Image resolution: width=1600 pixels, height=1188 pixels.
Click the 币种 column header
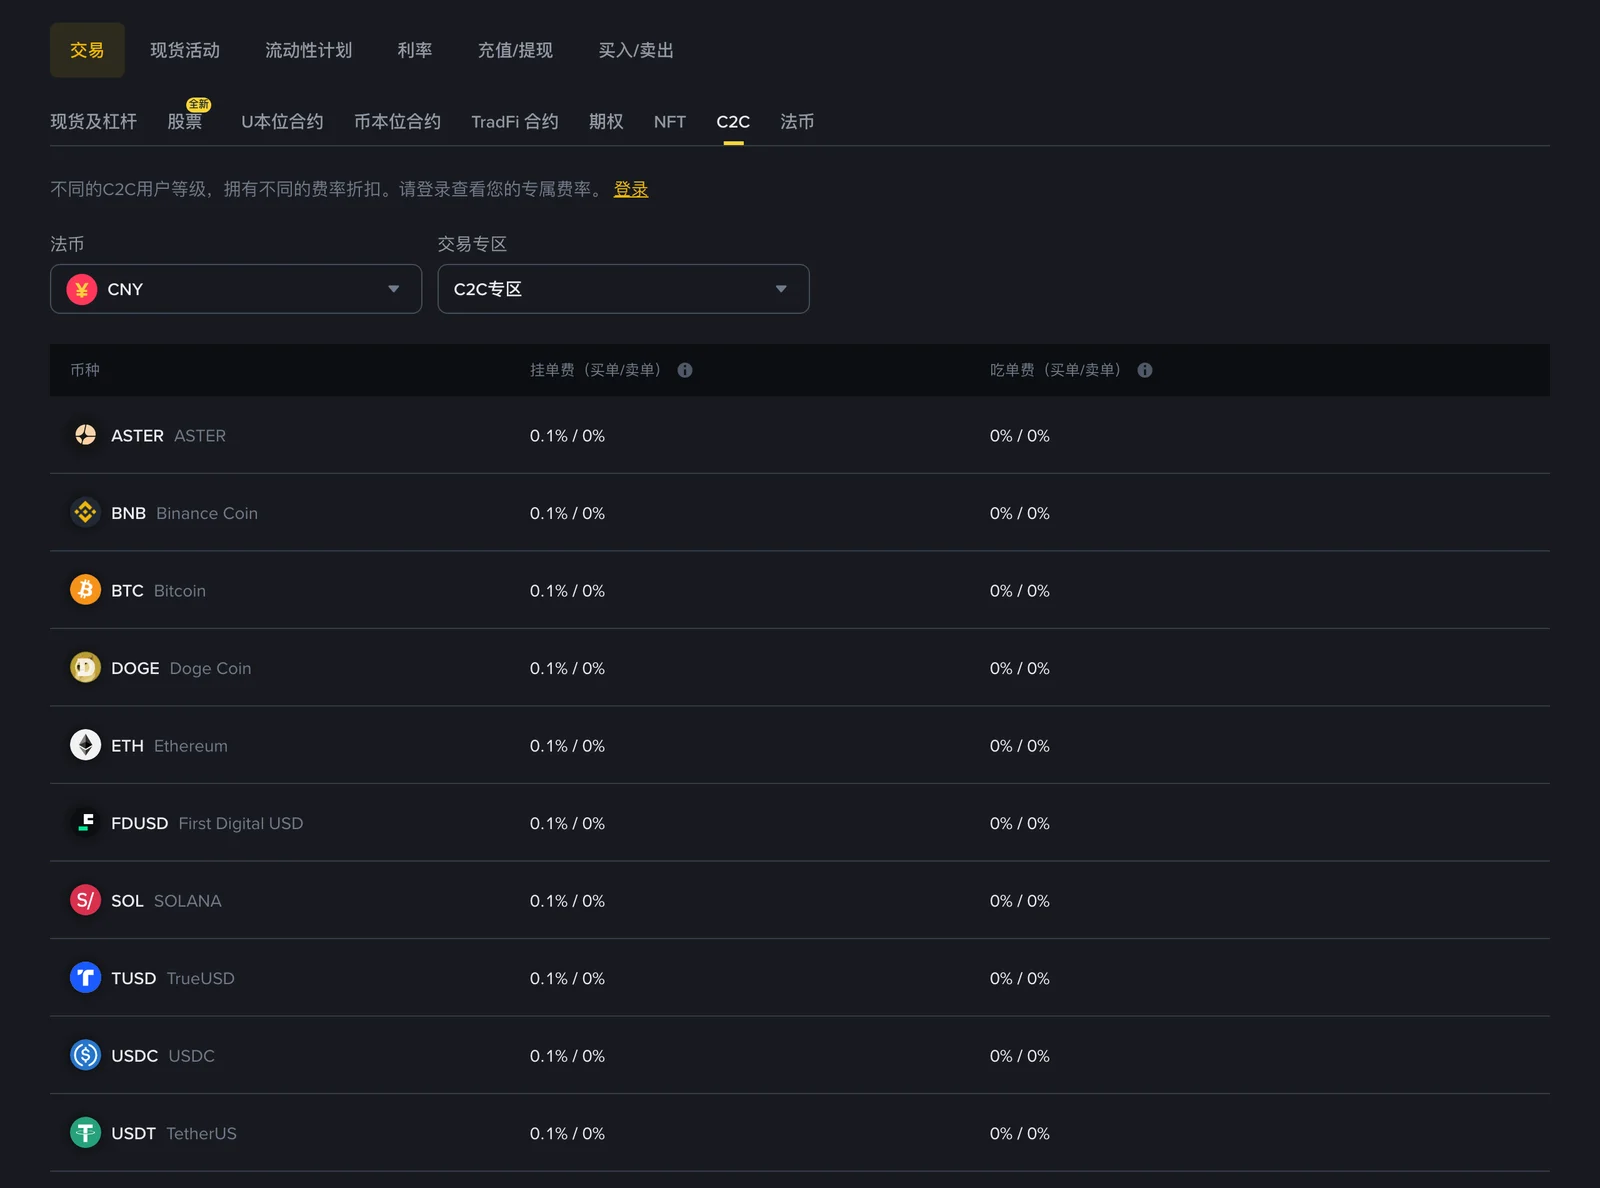tap(85, 370)
